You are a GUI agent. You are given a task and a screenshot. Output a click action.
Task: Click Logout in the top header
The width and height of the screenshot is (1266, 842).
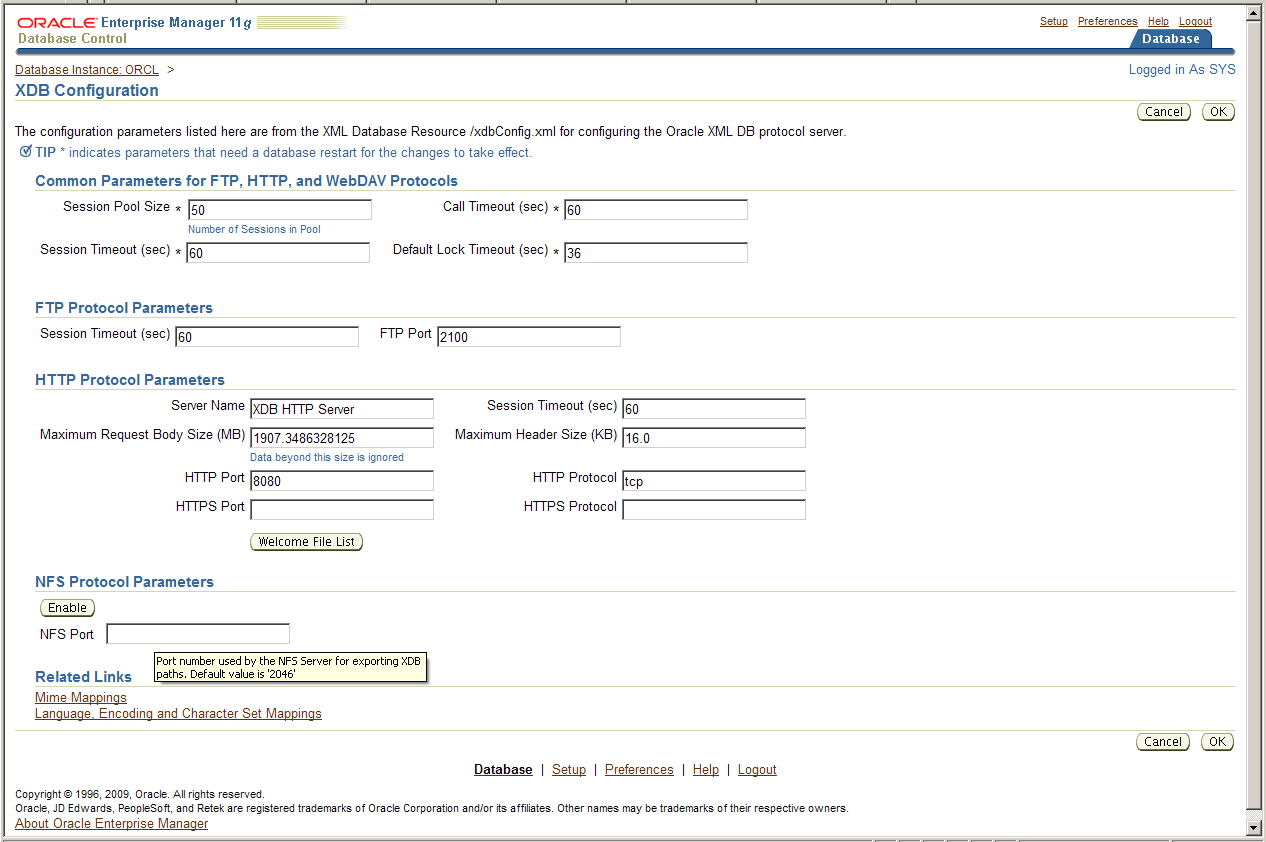pos(1195,21)
